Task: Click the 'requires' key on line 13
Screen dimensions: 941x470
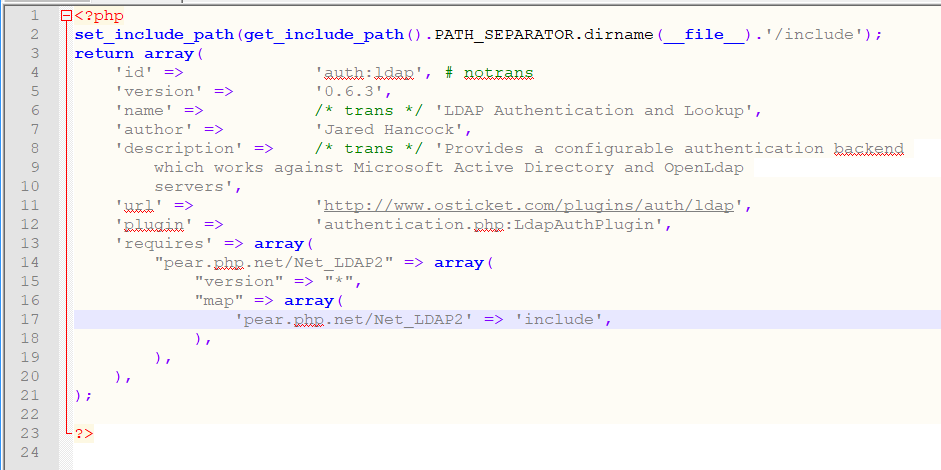Action: pyautogui.click(x=164, y=244)
